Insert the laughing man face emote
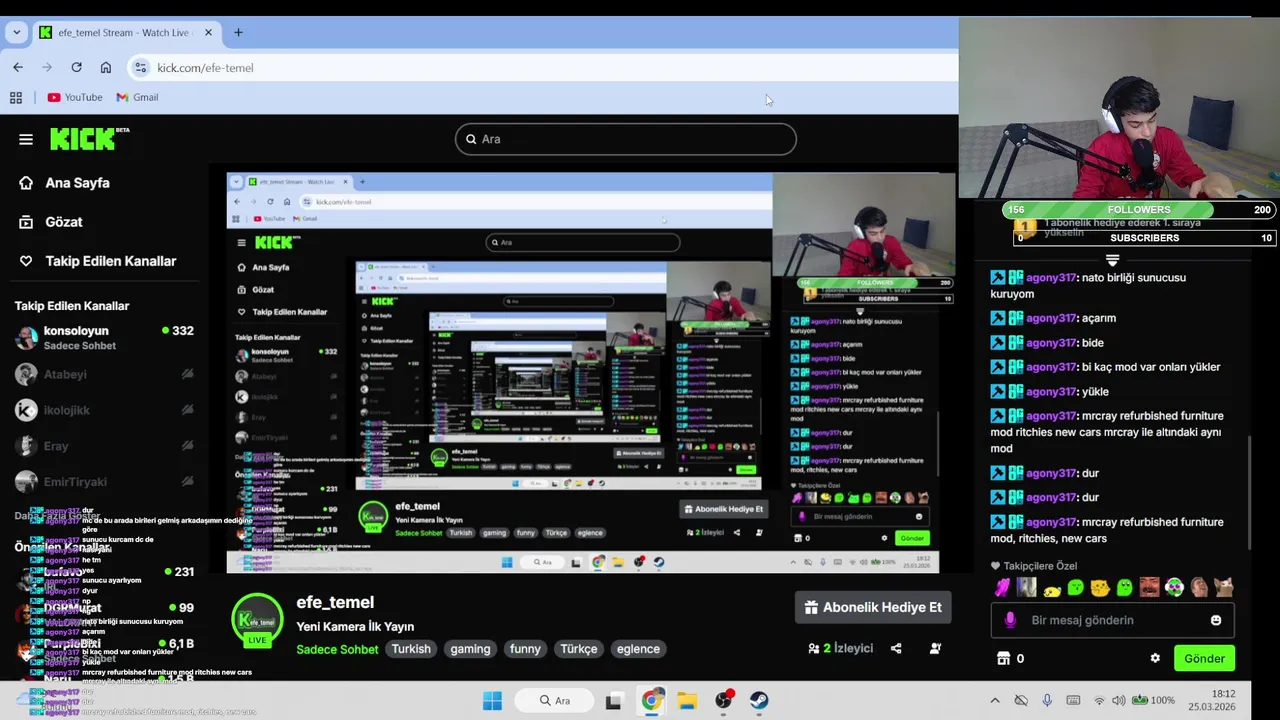1280x720 pixels. click(1149, 588)
